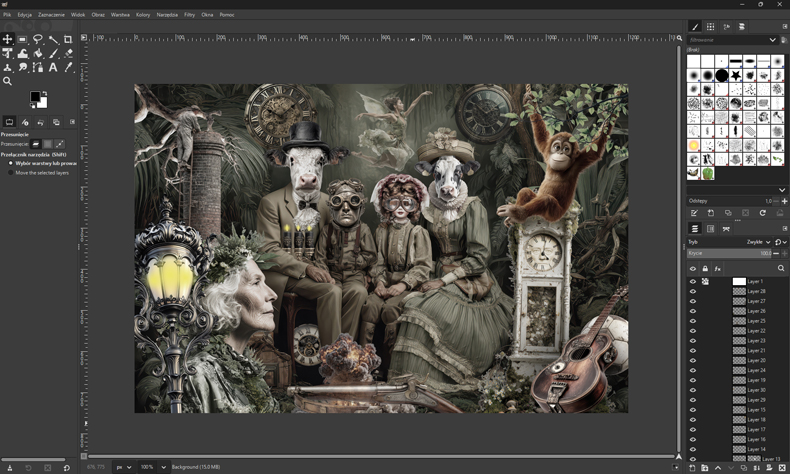Select the Move tool in toolbox

[x=8, y=39]
